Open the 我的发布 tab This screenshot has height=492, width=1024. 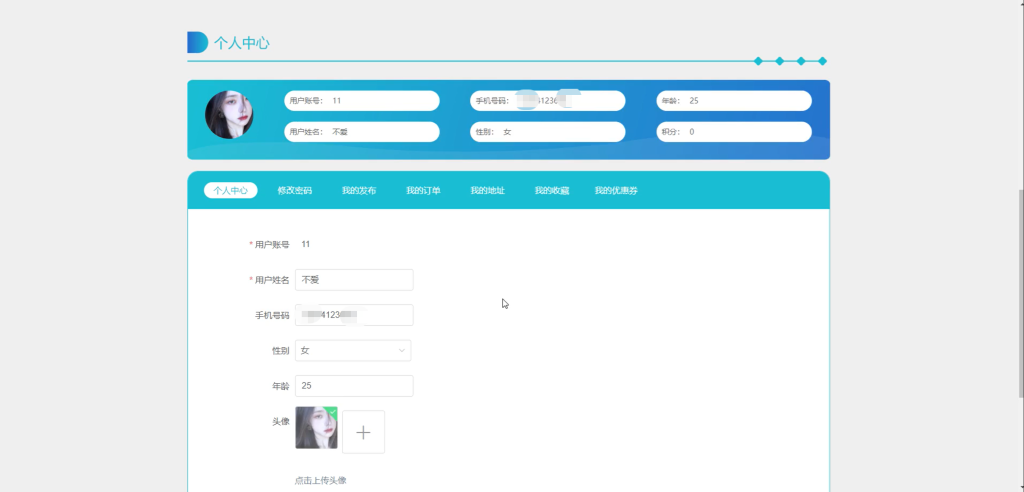pyautogui.click(x=359, y=190)
